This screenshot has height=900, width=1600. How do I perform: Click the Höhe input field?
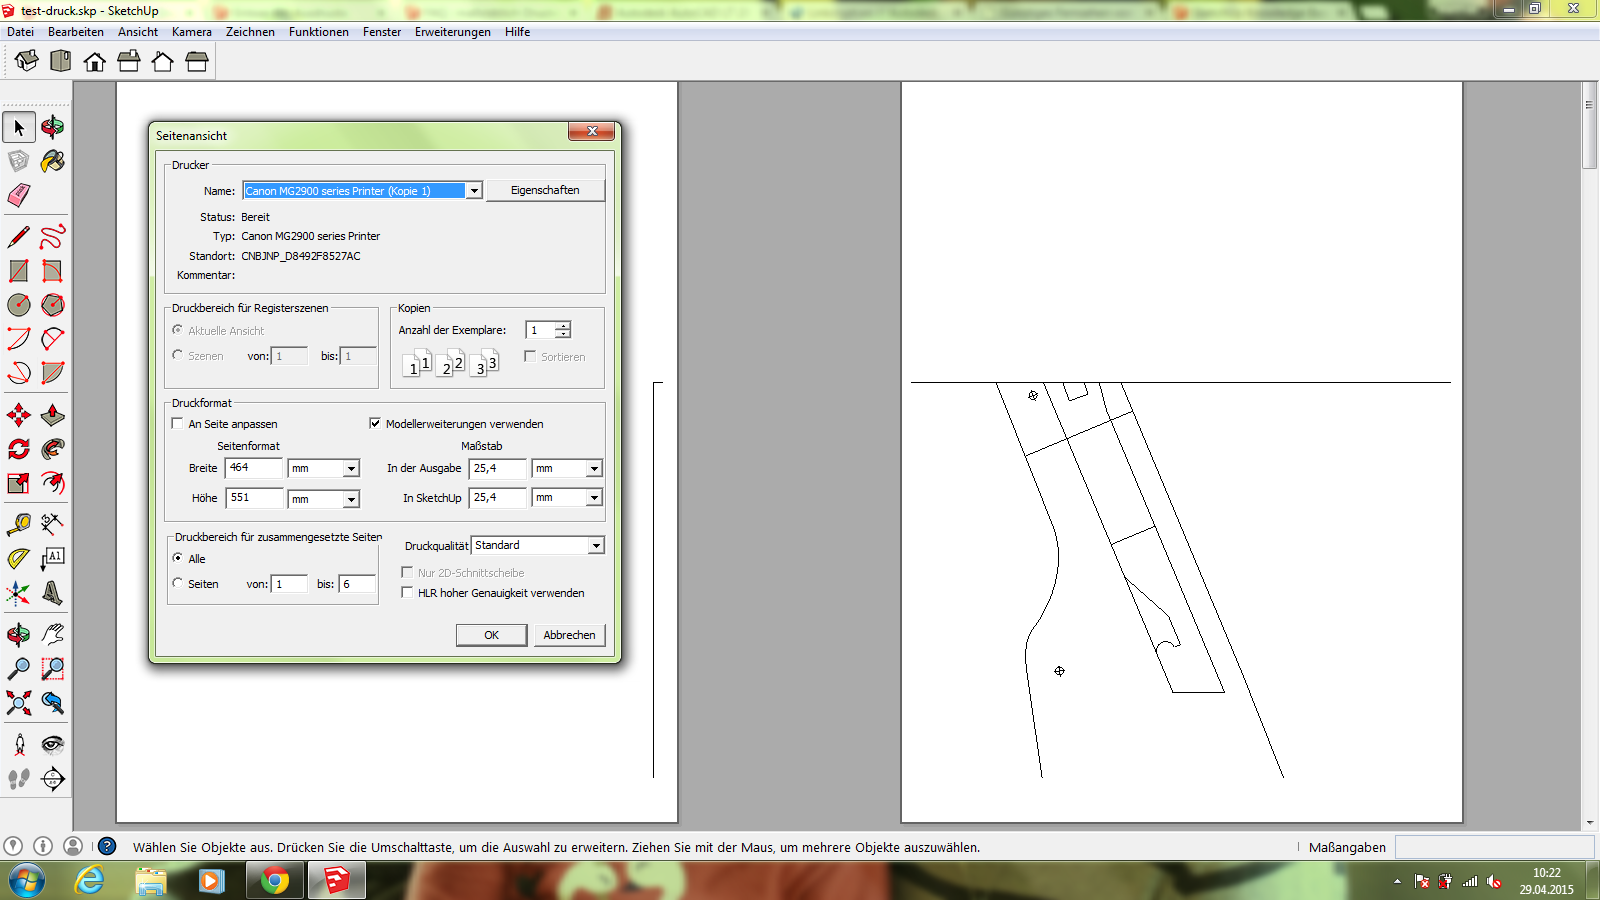coord(254,498)
